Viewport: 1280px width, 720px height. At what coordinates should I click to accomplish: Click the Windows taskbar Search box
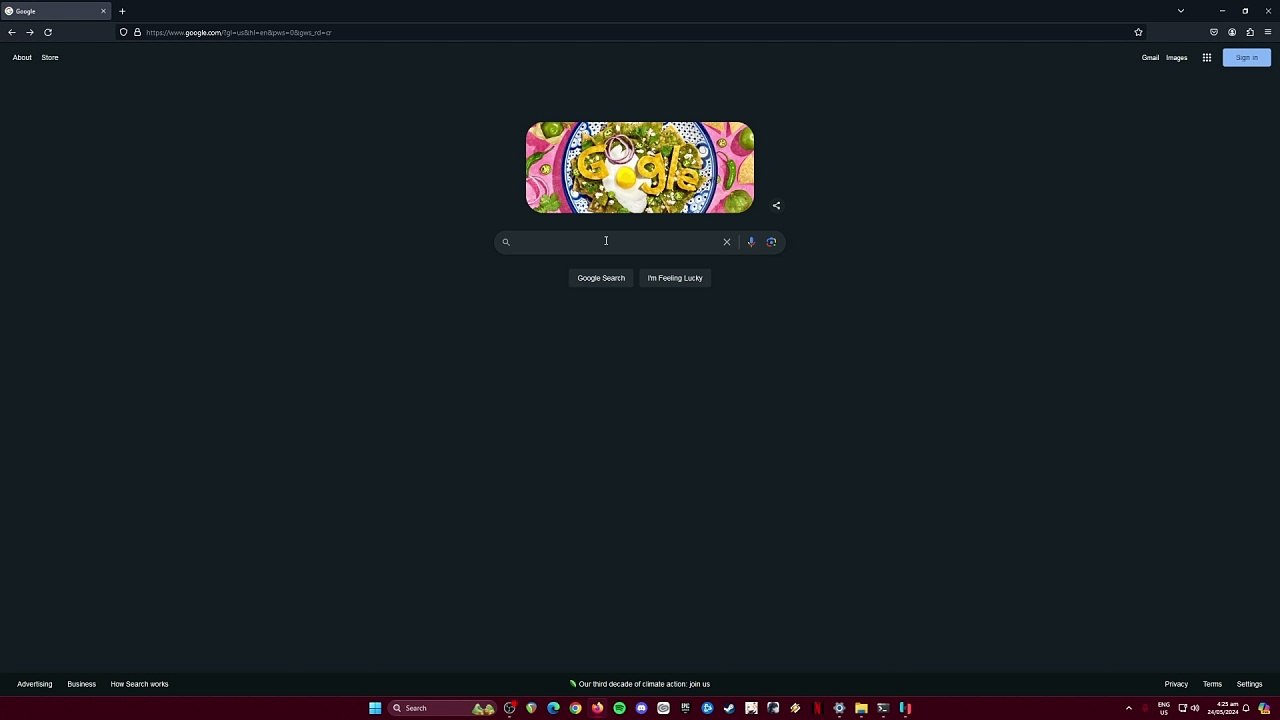(443, 708)
